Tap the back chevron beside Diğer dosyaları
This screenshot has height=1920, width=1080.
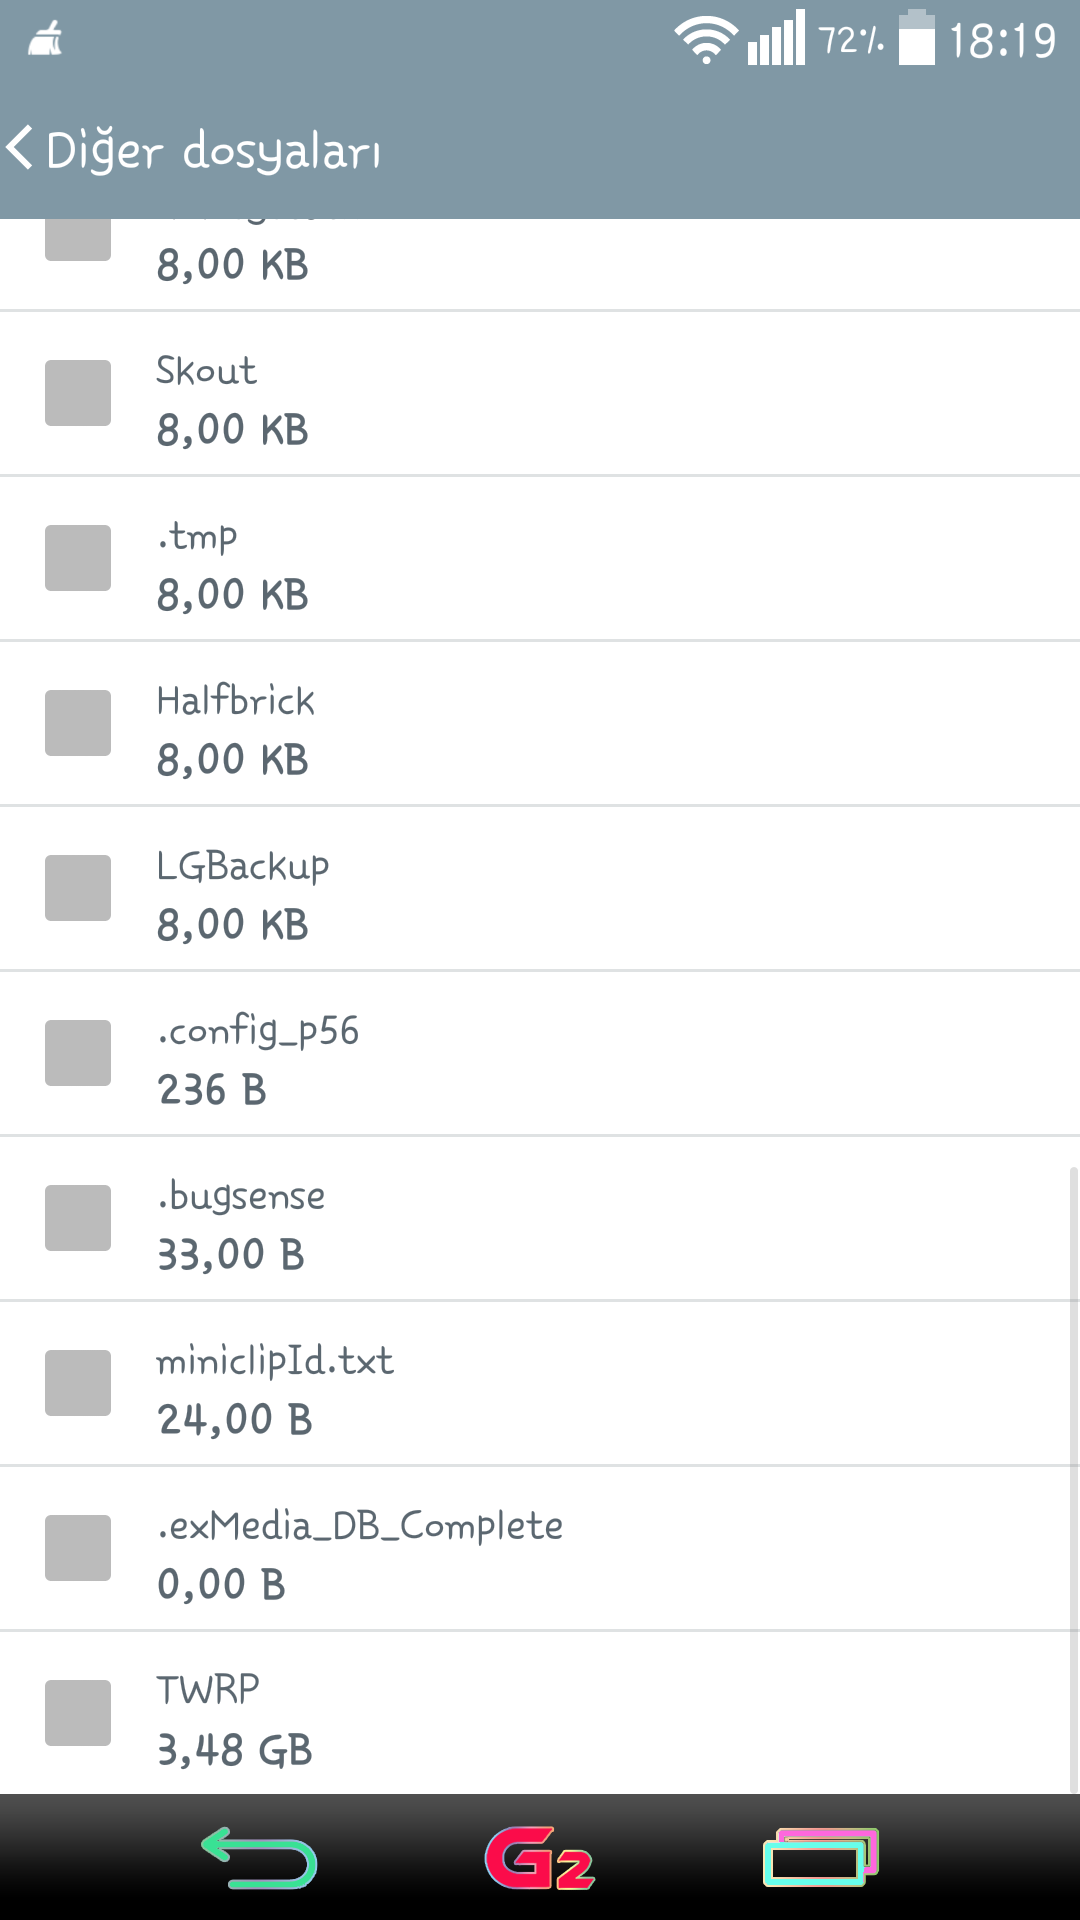(20, 148)
